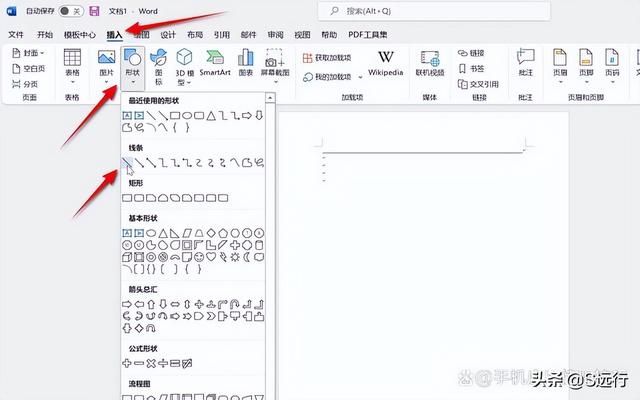
Task: Click 获取加载项 (Get Add-ins)
Action: tap(327, 58)
